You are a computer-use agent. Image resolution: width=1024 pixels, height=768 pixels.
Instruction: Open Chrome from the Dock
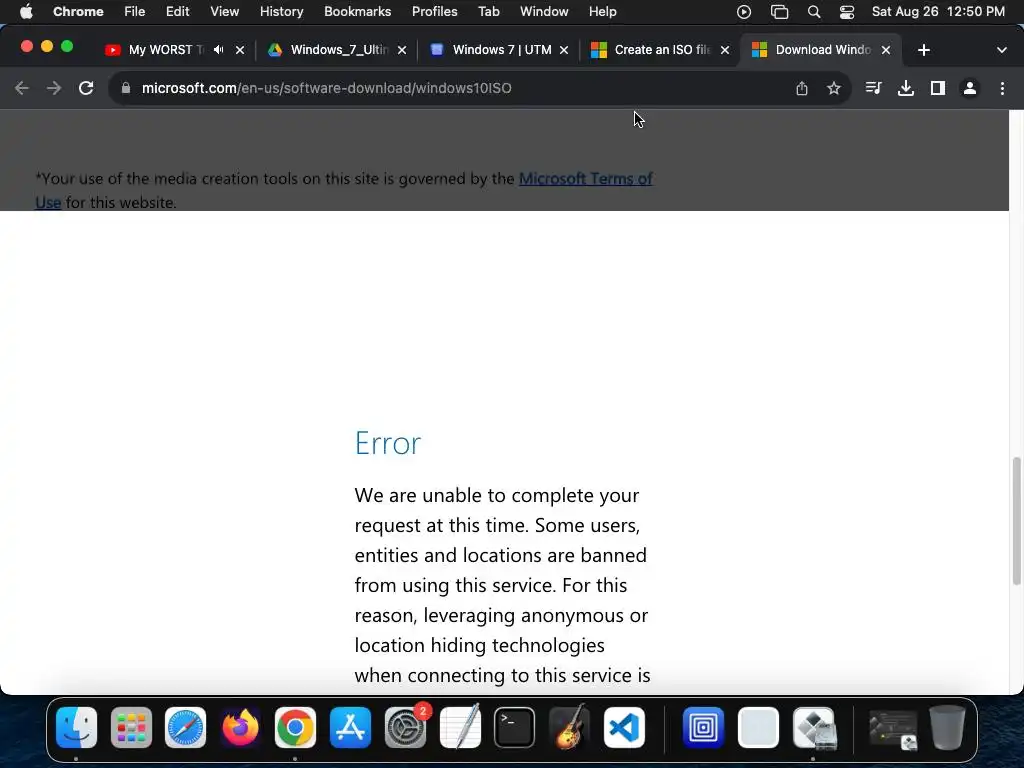pyautogui.click(x=295, y=728)
